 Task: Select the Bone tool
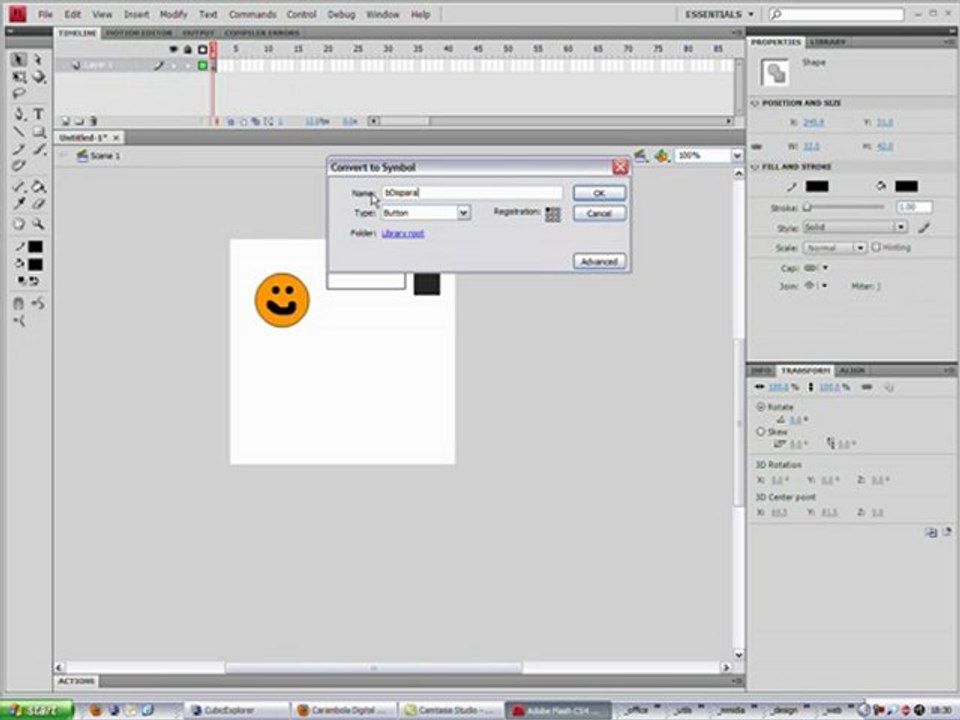19,187
